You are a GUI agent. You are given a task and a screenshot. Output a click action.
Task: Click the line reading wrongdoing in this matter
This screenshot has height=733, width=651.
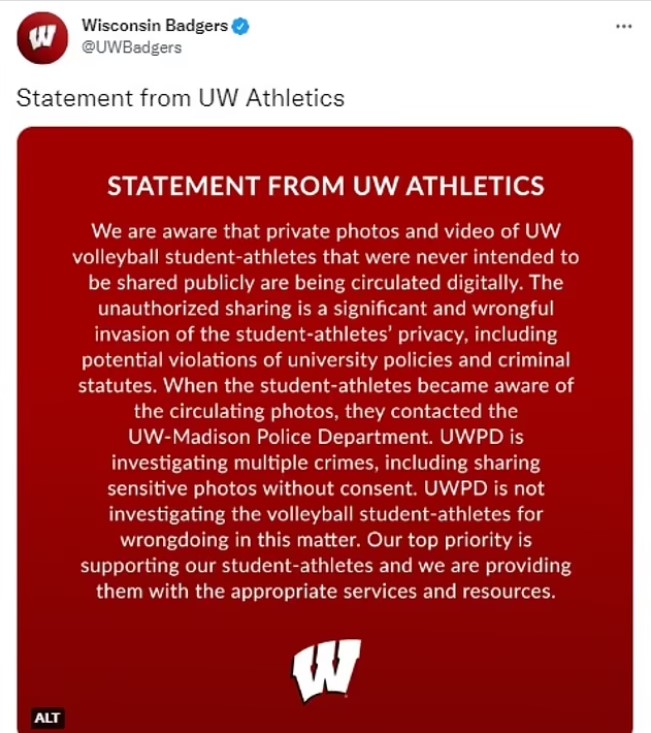tap(326, 540)
